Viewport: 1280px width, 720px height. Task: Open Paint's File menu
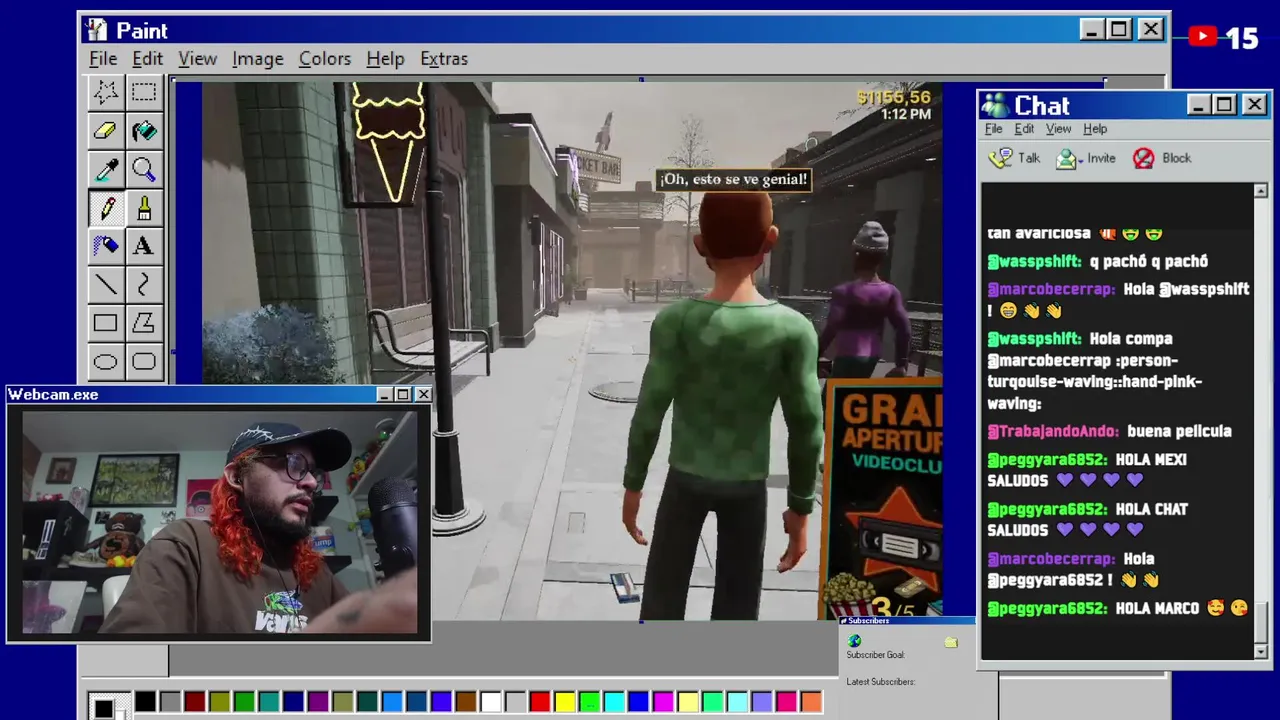pyautogui.click(x=103, y=59)
